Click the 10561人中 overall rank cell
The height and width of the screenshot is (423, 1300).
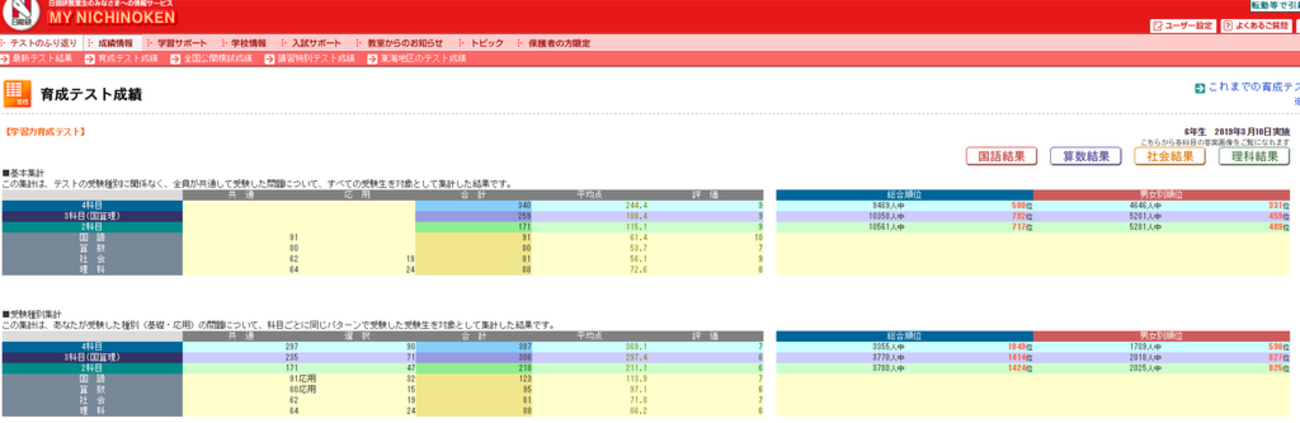pyautogui.click(x=885, y=227)
